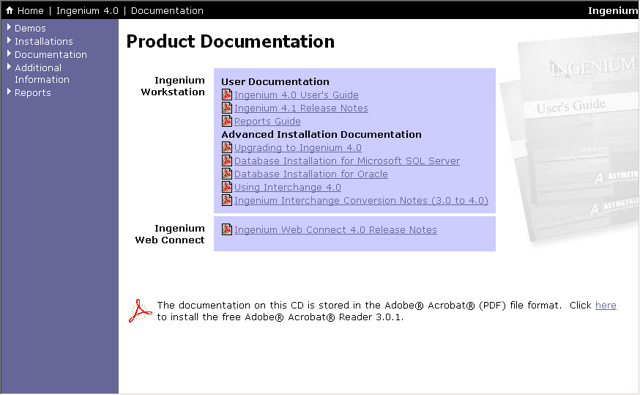This screenshot has height=395, width=640.
Task: Open Database Installation for Oracle link
Action: click(x=311, y=174)
